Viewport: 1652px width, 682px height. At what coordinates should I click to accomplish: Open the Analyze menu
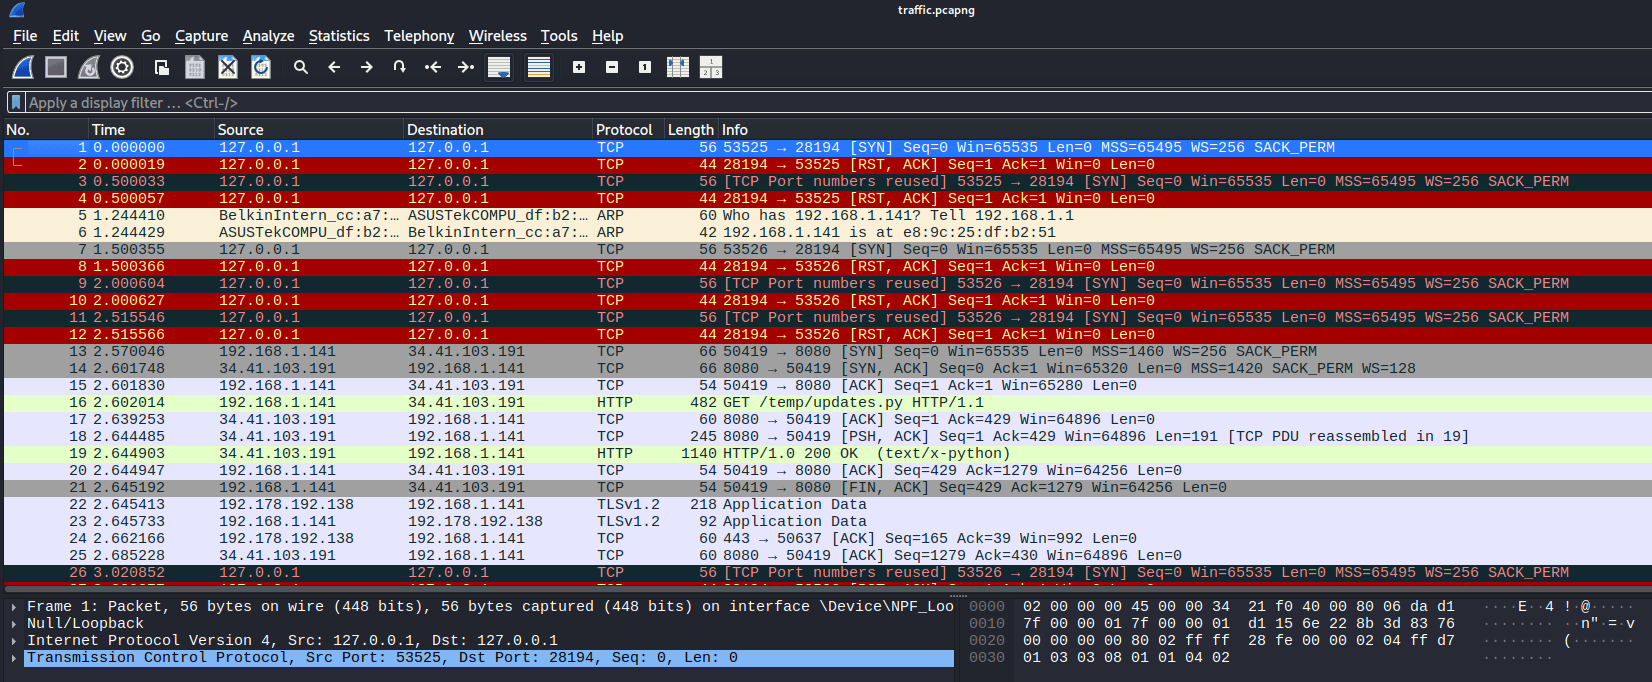click(269, 36)
